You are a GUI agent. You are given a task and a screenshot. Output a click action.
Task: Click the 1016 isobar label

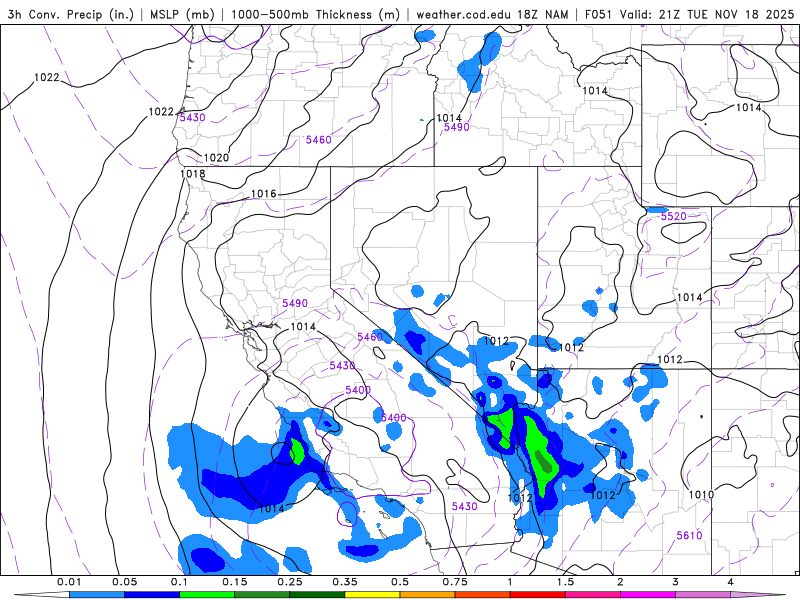264,194
